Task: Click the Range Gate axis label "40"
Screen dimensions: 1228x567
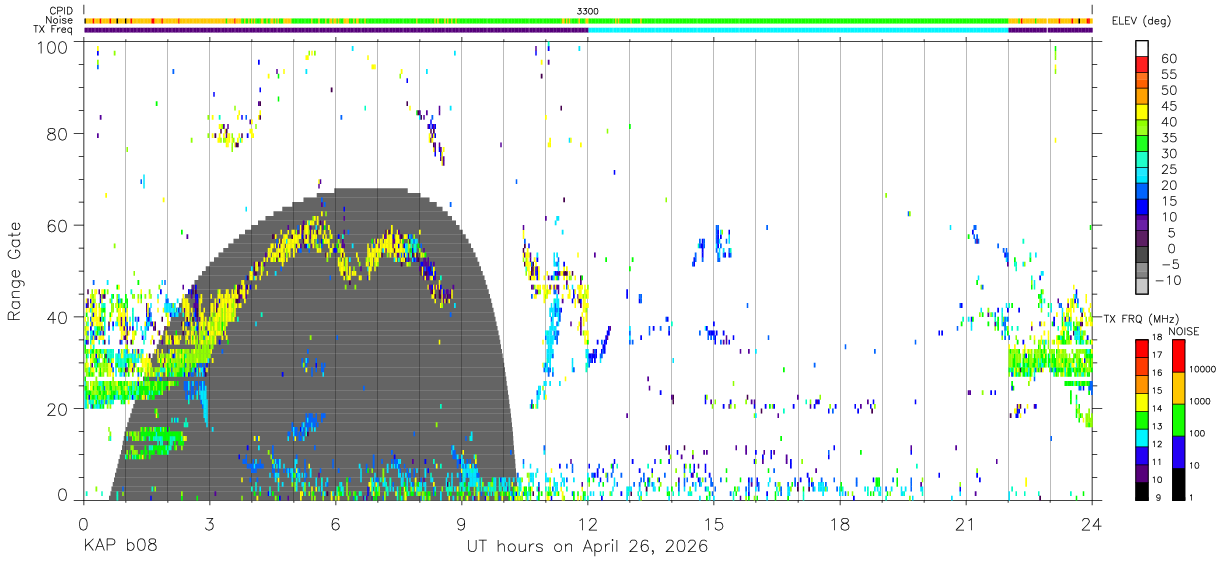Action: (57, 317)
